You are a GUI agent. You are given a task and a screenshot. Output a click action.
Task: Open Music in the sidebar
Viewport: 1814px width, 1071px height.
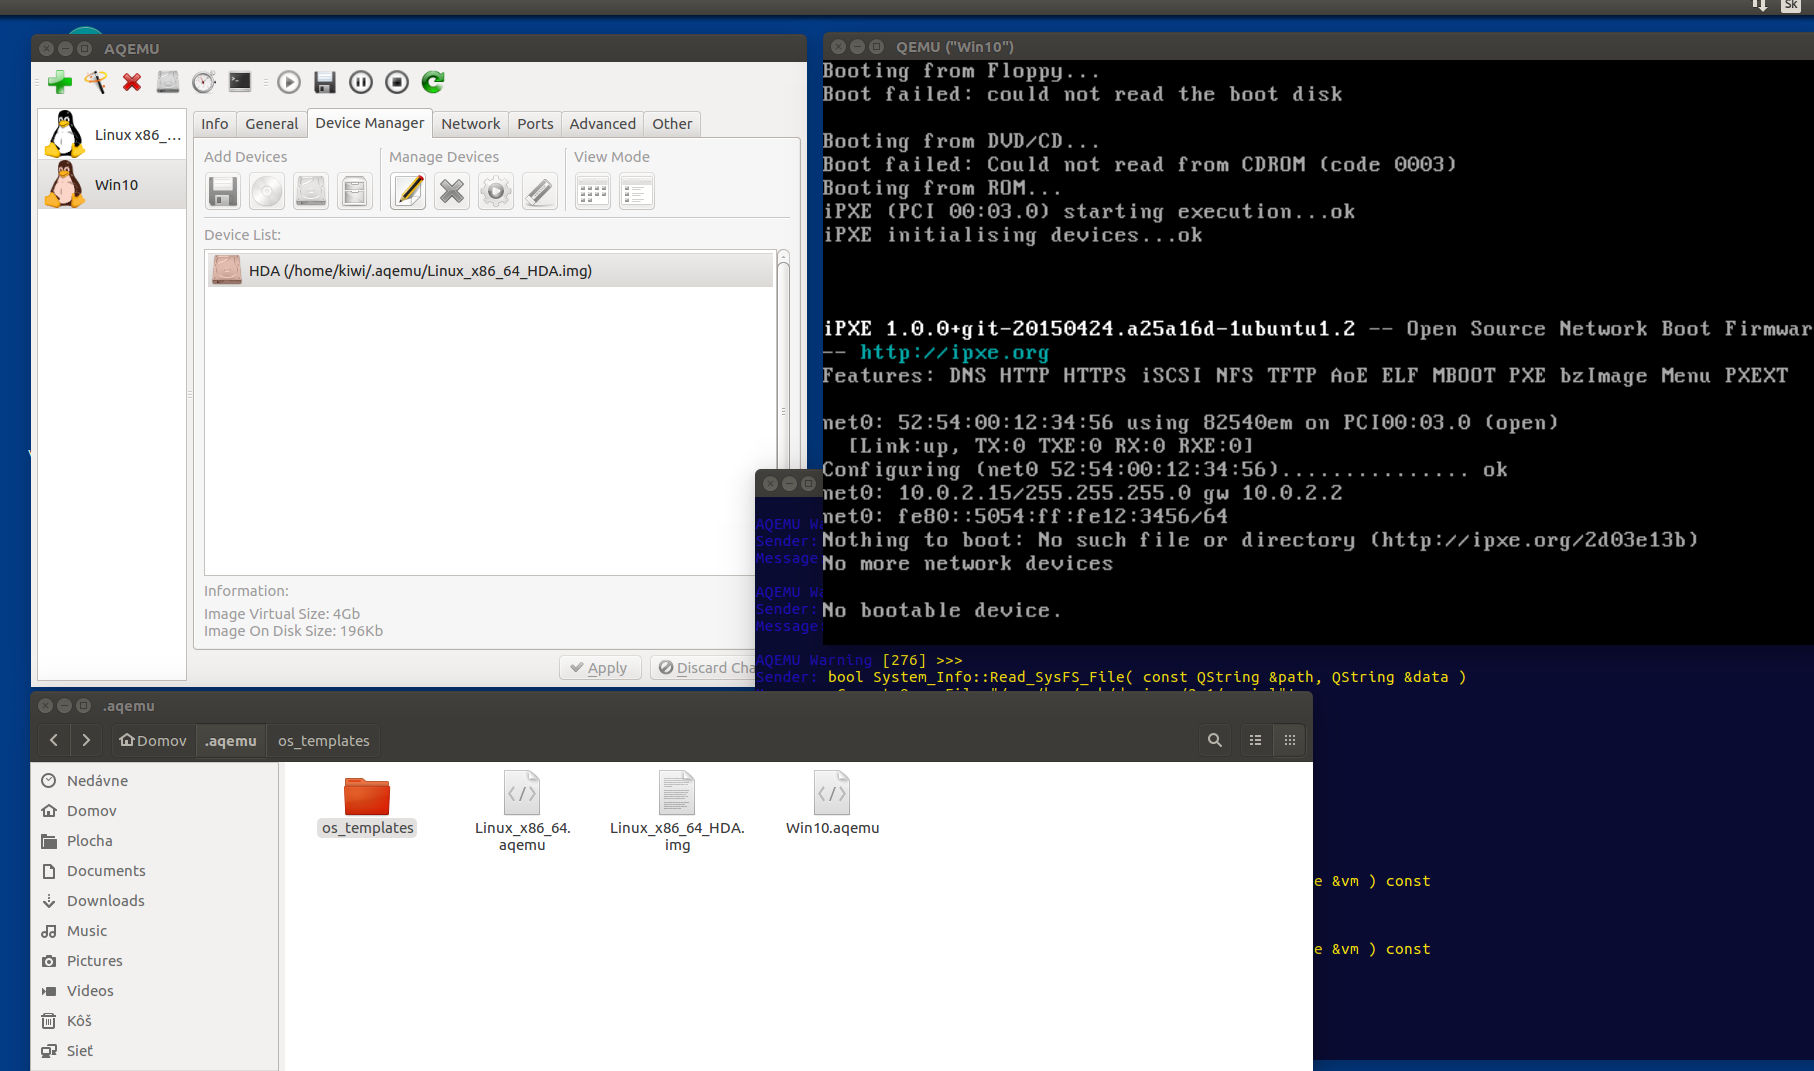pos(155,930)
